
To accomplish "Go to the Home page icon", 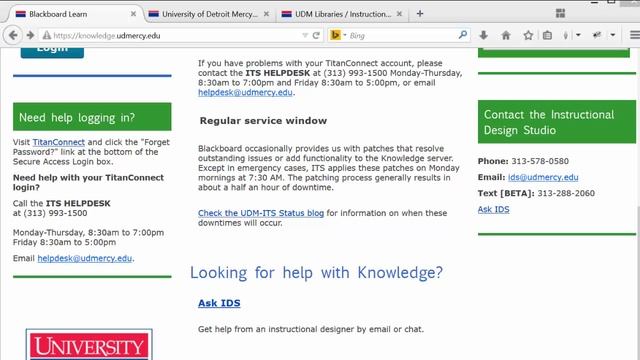I will 506,36.
